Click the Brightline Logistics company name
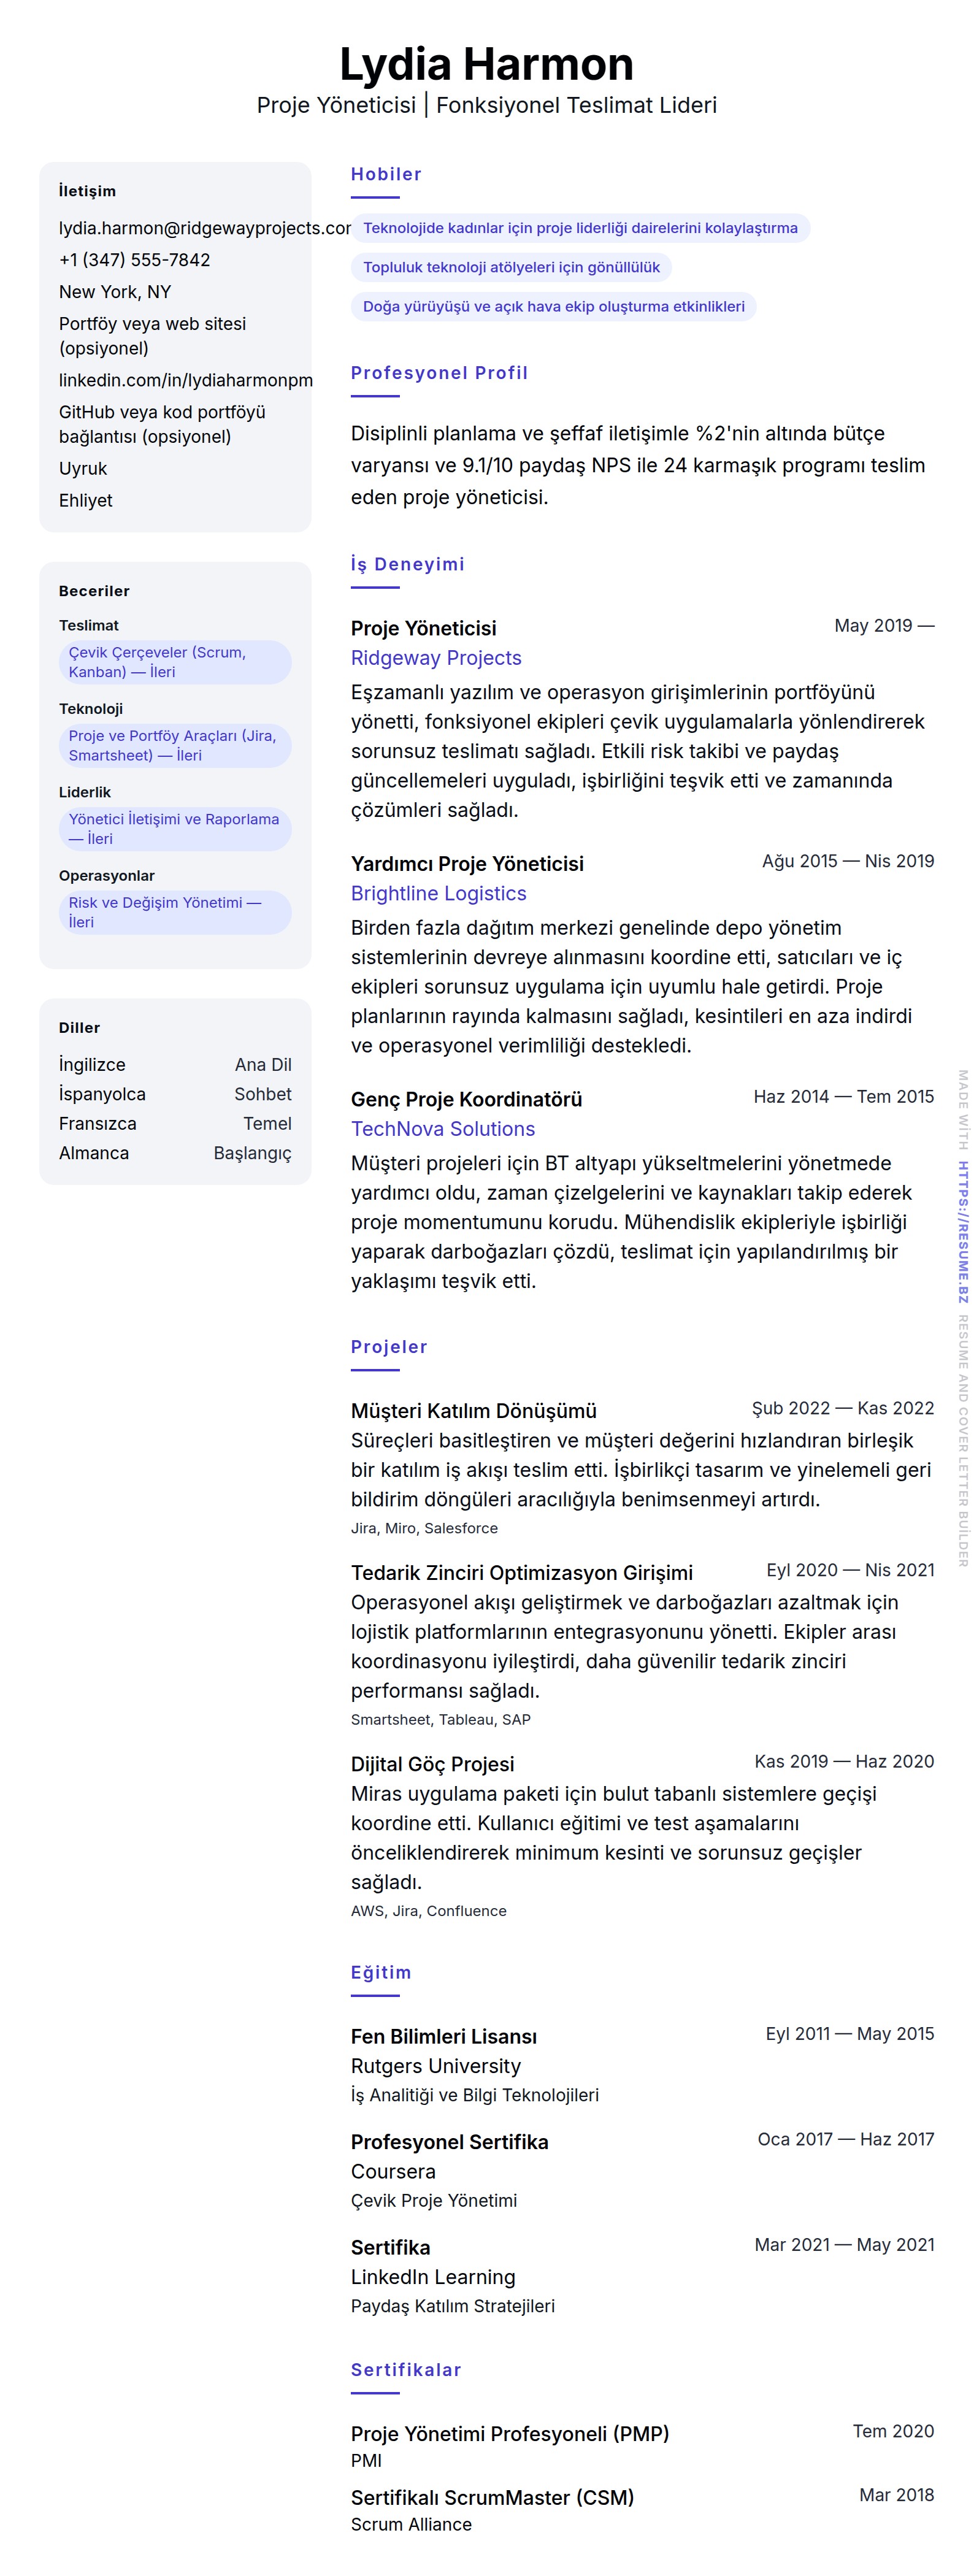The width and height of the screenshot is (974, 2576). click(x=438, y=894)
